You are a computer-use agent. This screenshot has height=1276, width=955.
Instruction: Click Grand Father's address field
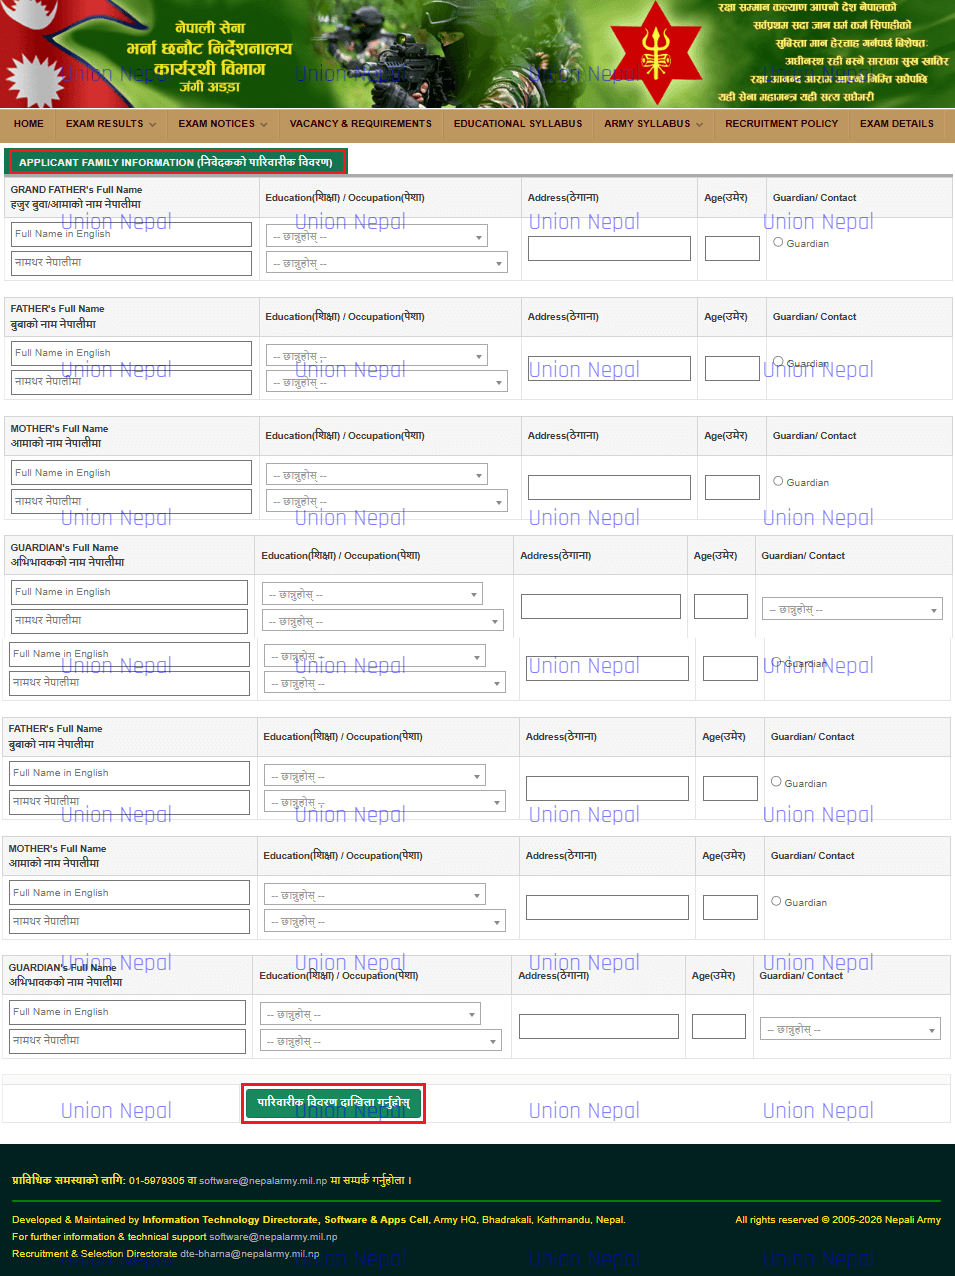tap(609, 248)
